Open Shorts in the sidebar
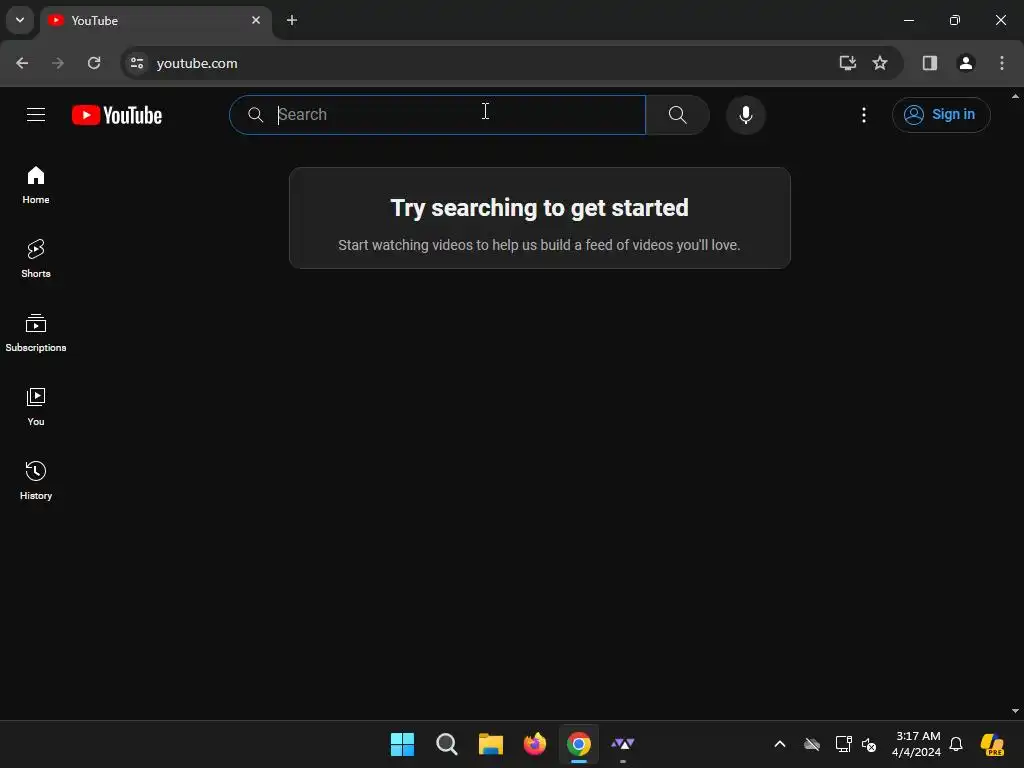Image resolution: width=1024 pixels, height=768 pixels. (x=36, y=259)
